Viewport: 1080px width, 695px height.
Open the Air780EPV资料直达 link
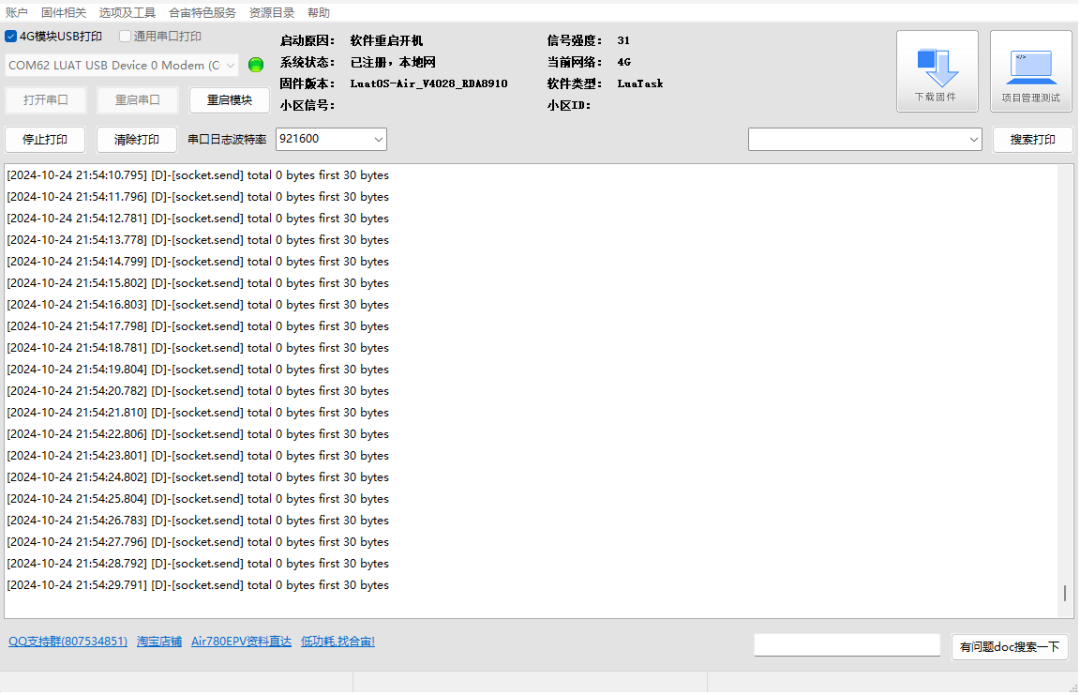[x=241, y=641]
